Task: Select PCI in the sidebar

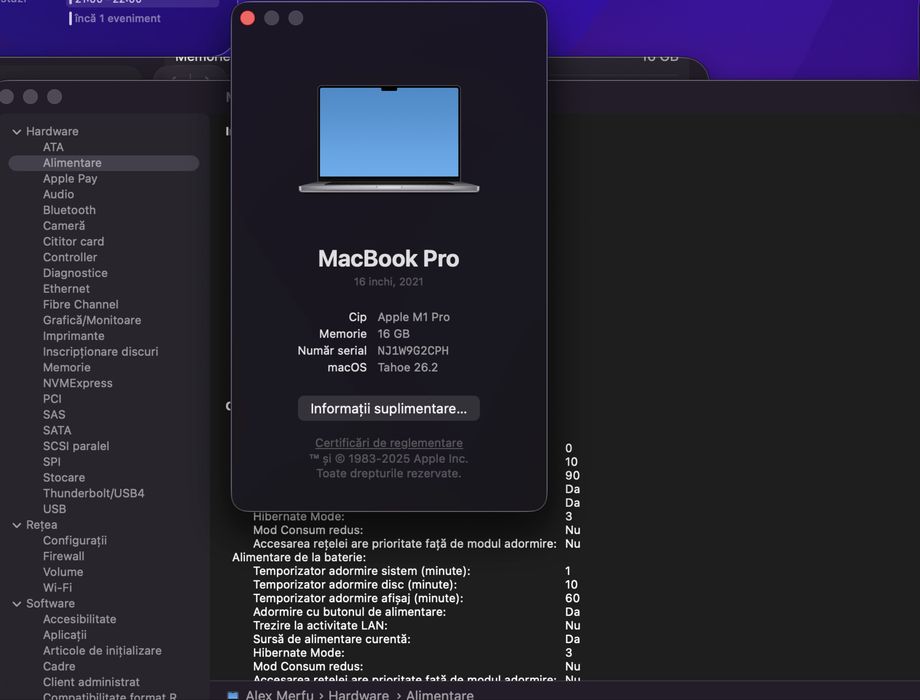Action: pos(52,399)
